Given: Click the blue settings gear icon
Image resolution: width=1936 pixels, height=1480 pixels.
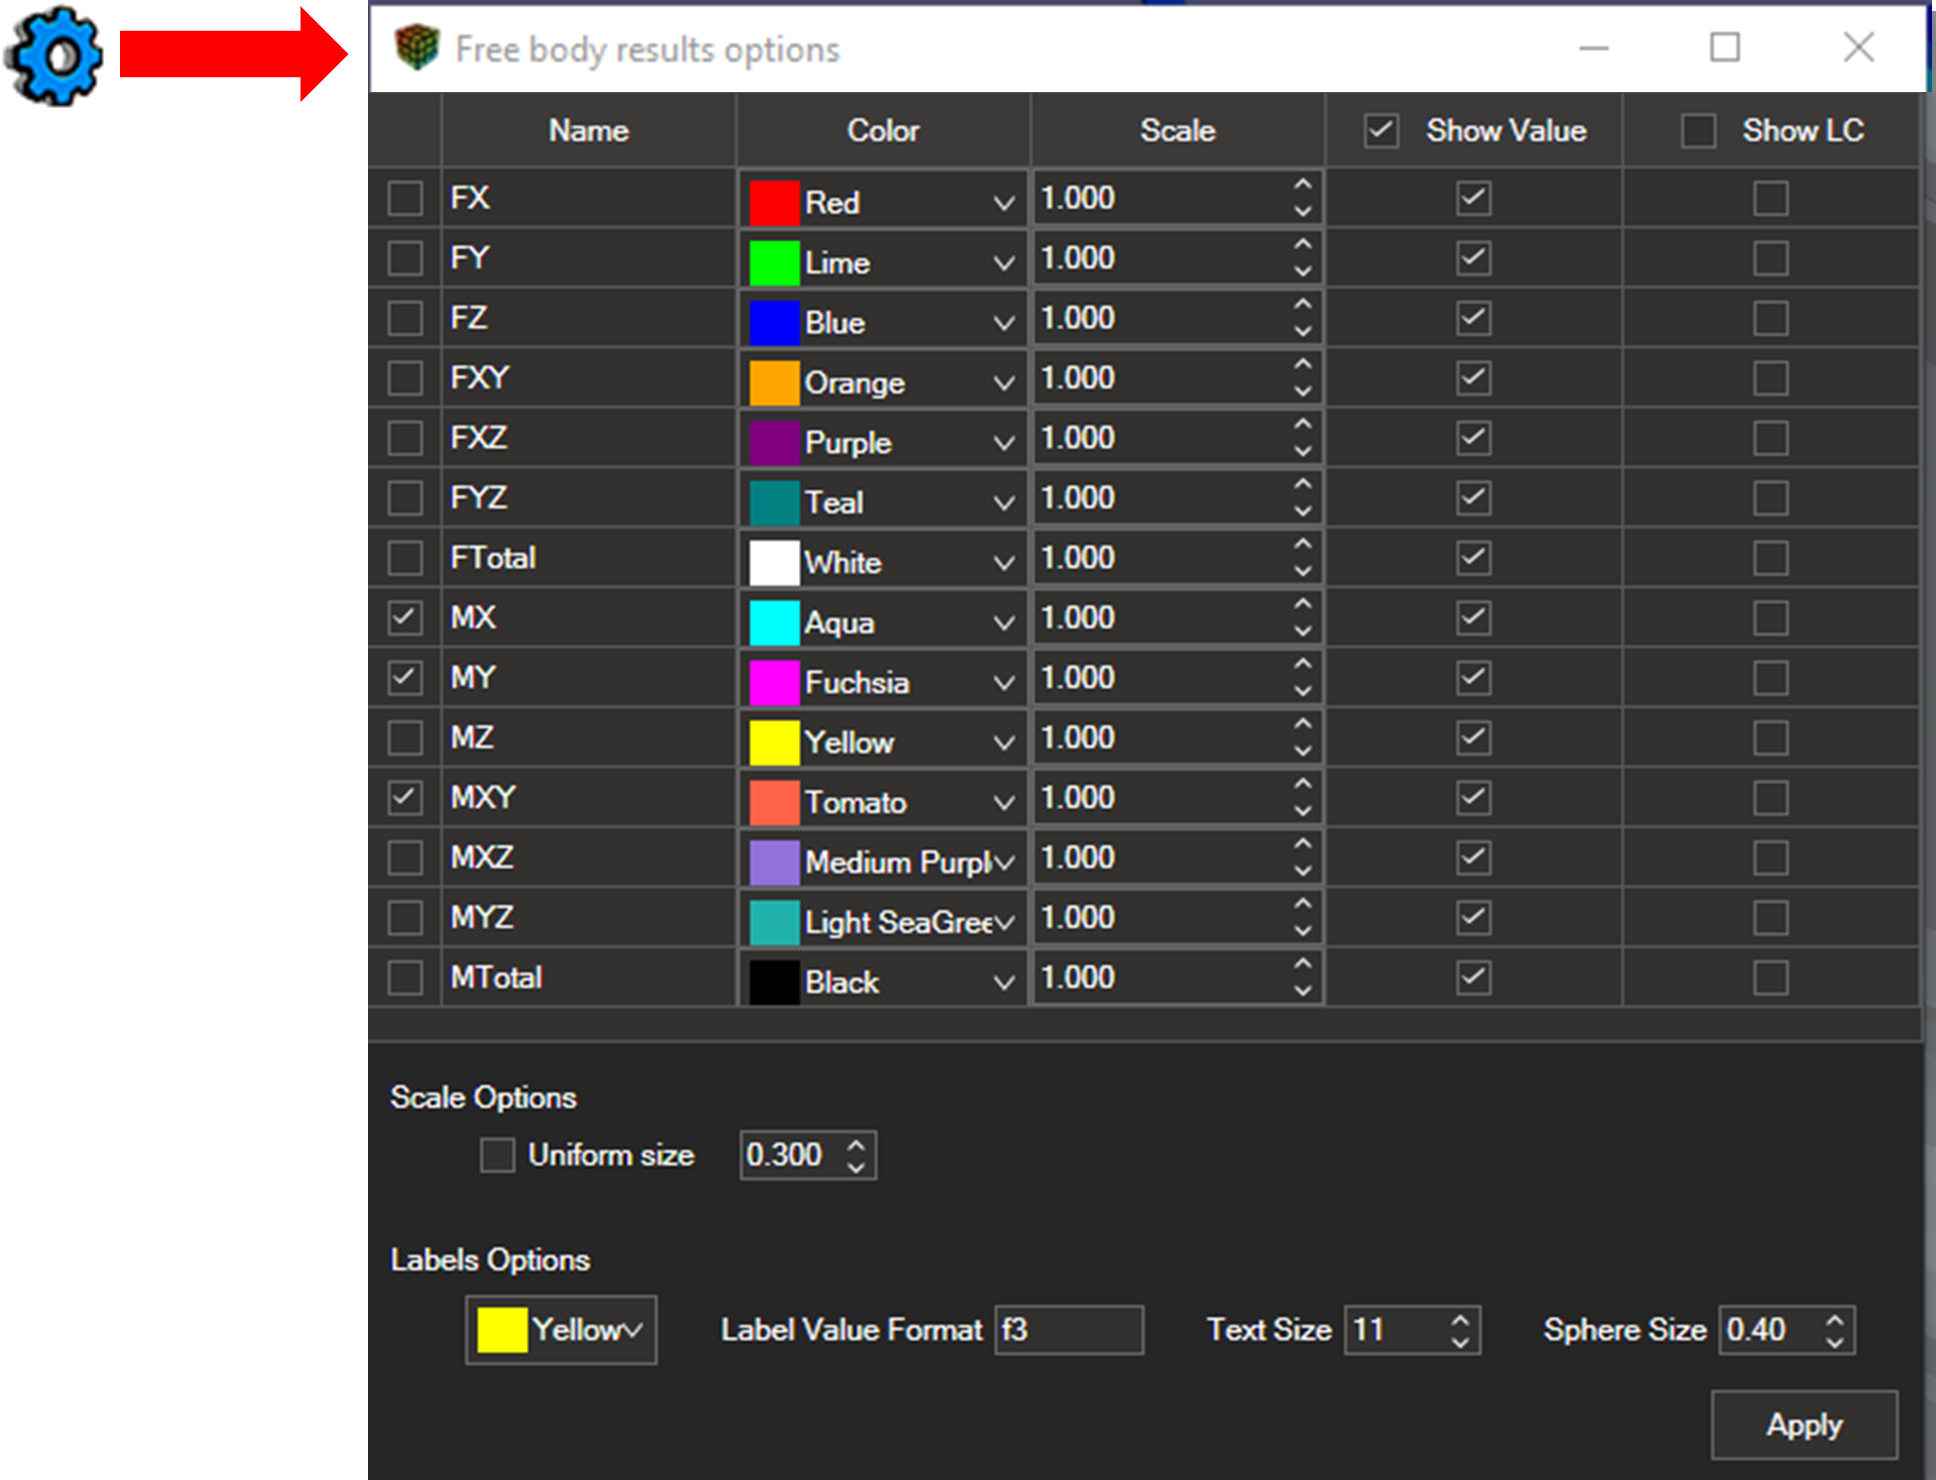Looking at the screenshot, I should (x=54, y=56).
